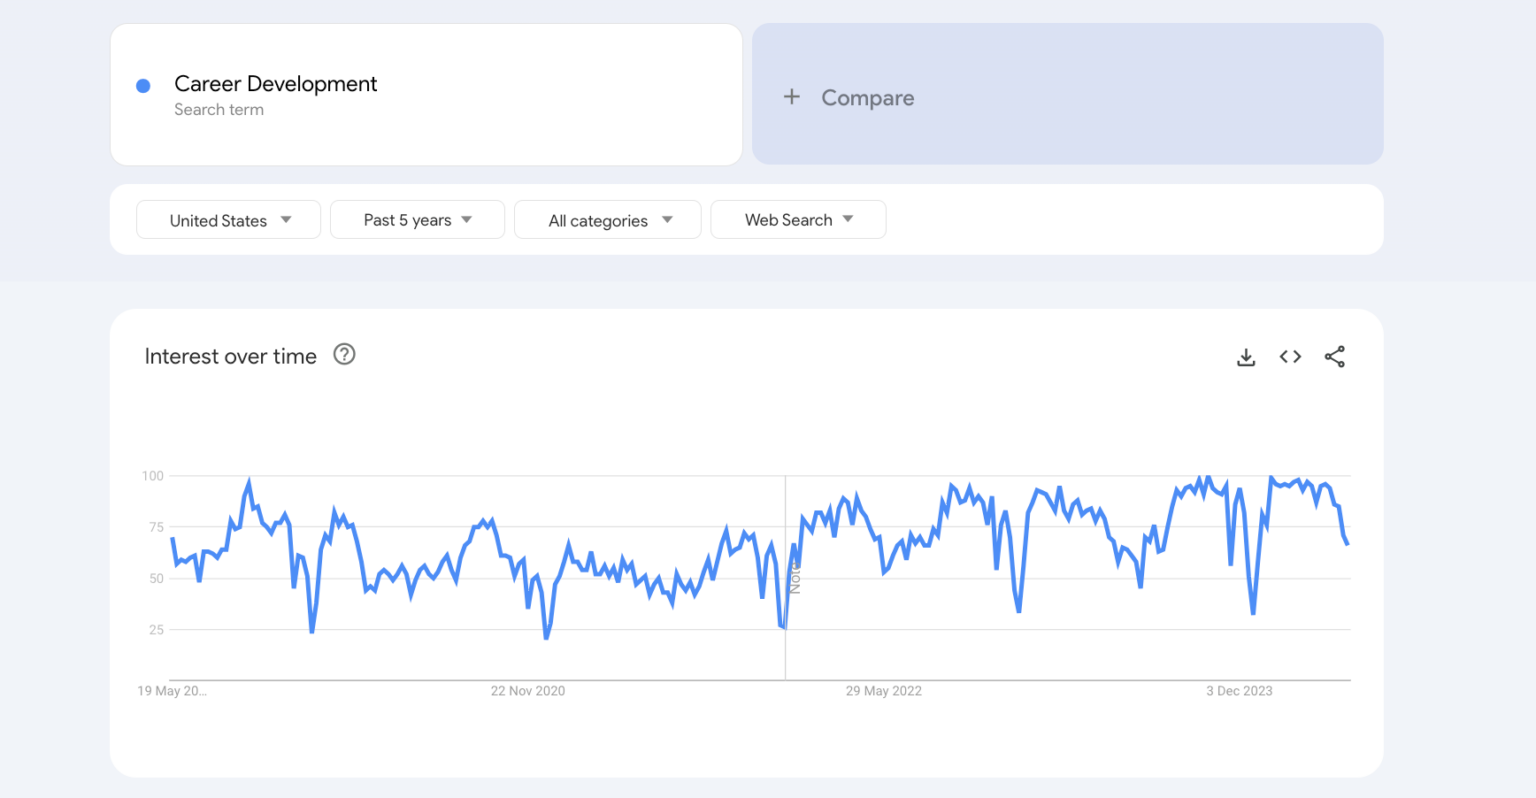Select the Compare panel
The height and width of the screenshot is (798, 1536).
click(1067, 94)
